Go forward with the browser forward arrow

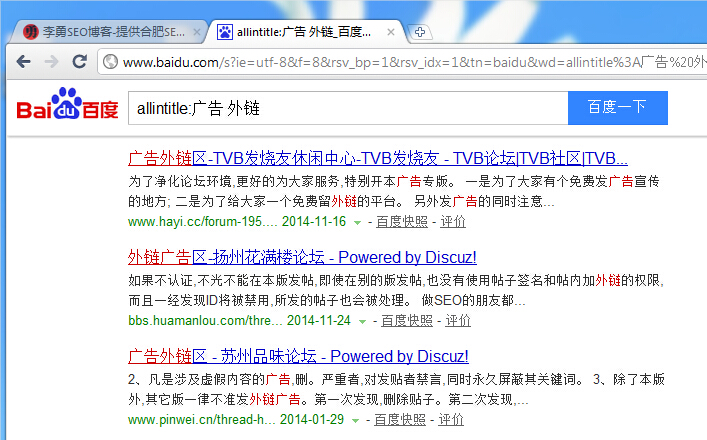click(x=51, y=61)
